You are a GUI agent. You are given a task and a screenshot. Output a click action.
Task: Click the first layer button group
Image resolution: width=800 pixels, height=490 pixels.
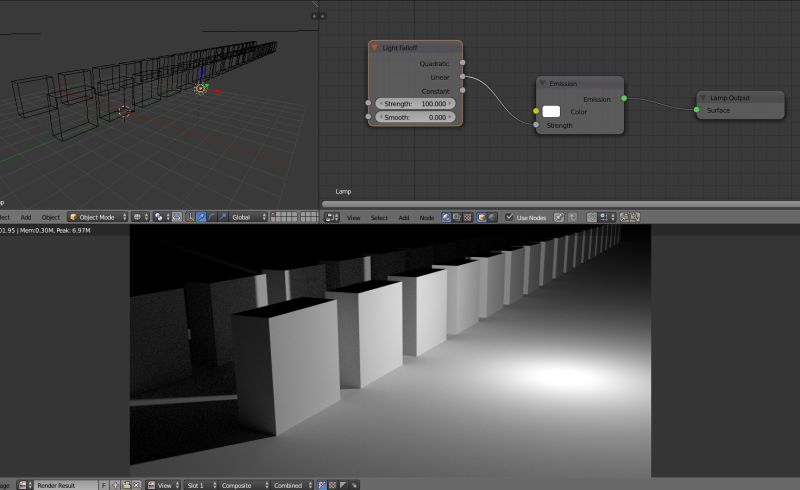(x=284, y=217)
